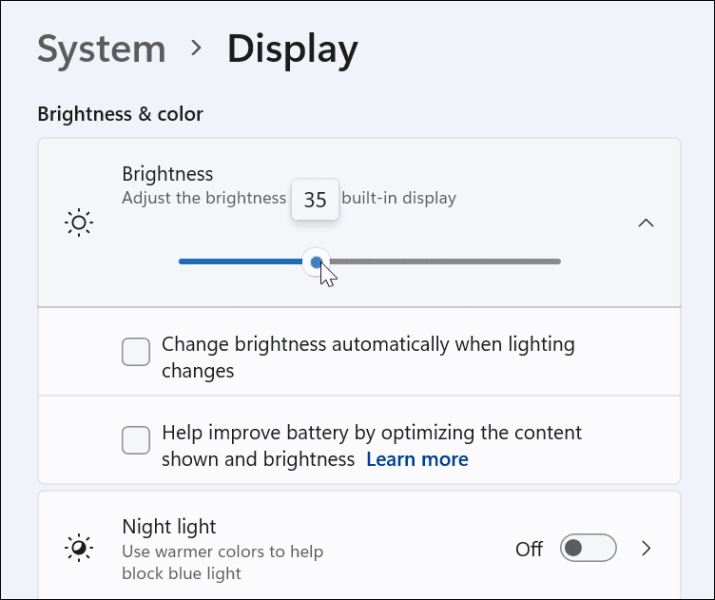Click the Display page title

[292, 49]
